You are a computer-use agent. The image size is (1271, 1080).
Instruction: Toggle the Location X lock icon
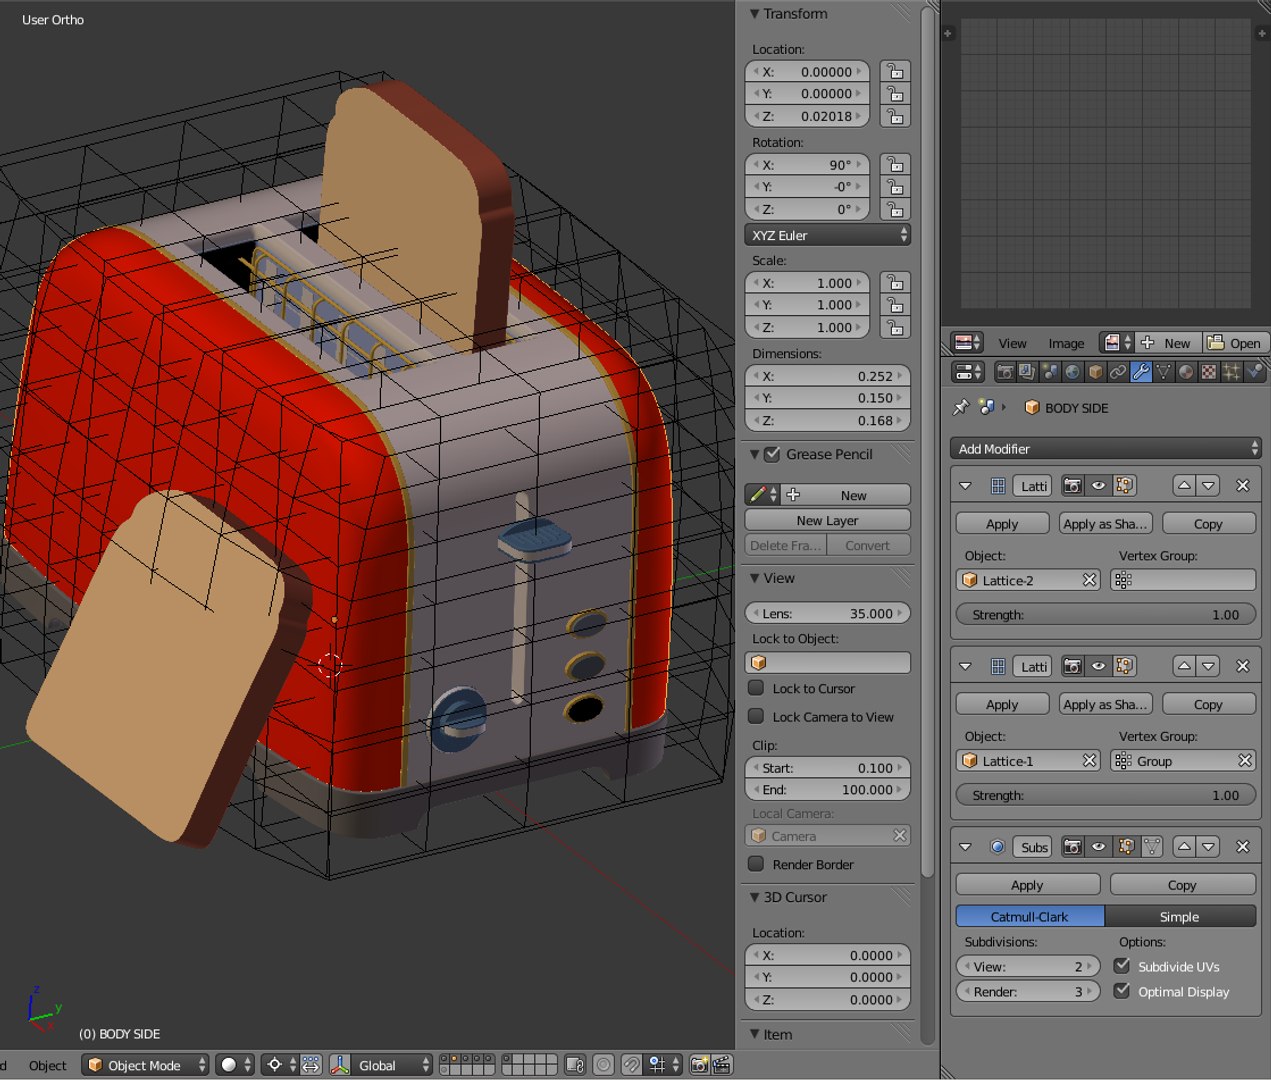click(x=895, y=72)
